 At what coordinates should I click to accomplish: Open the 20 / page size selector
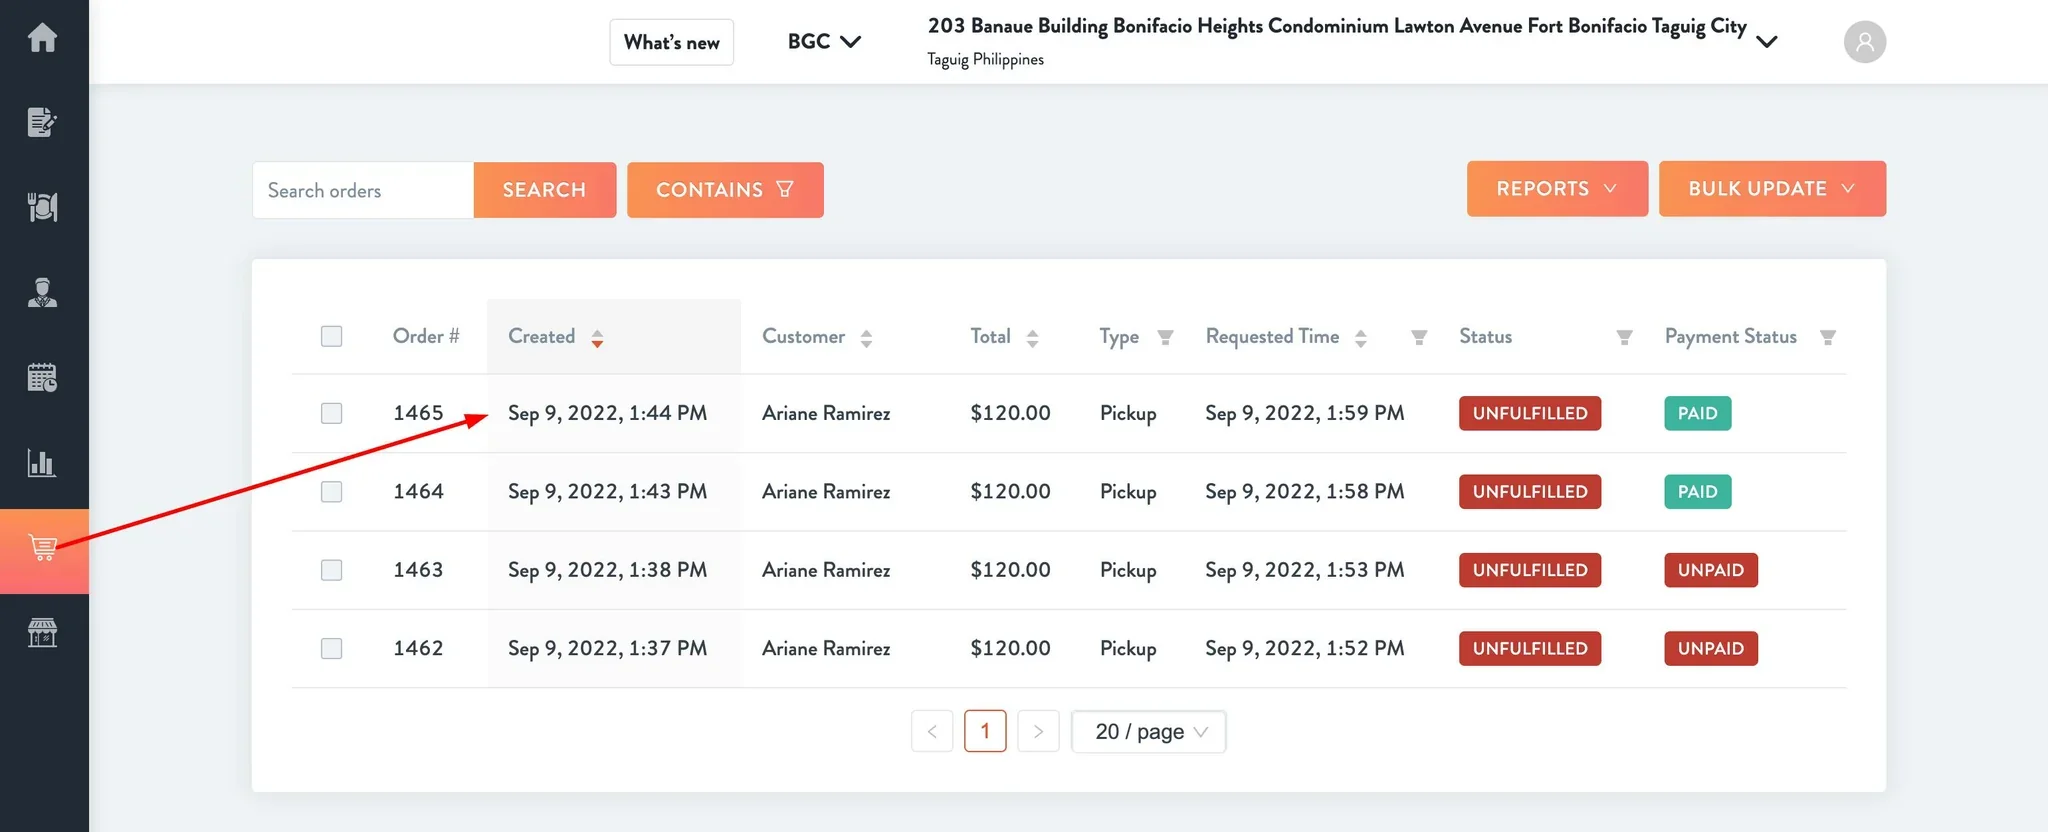point(1149,731)
